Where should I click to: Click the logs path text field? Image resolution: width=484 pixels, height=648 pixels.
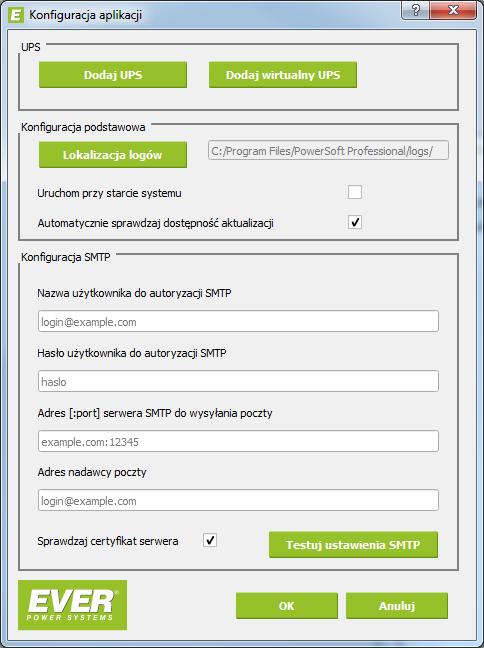click(329, 150)
